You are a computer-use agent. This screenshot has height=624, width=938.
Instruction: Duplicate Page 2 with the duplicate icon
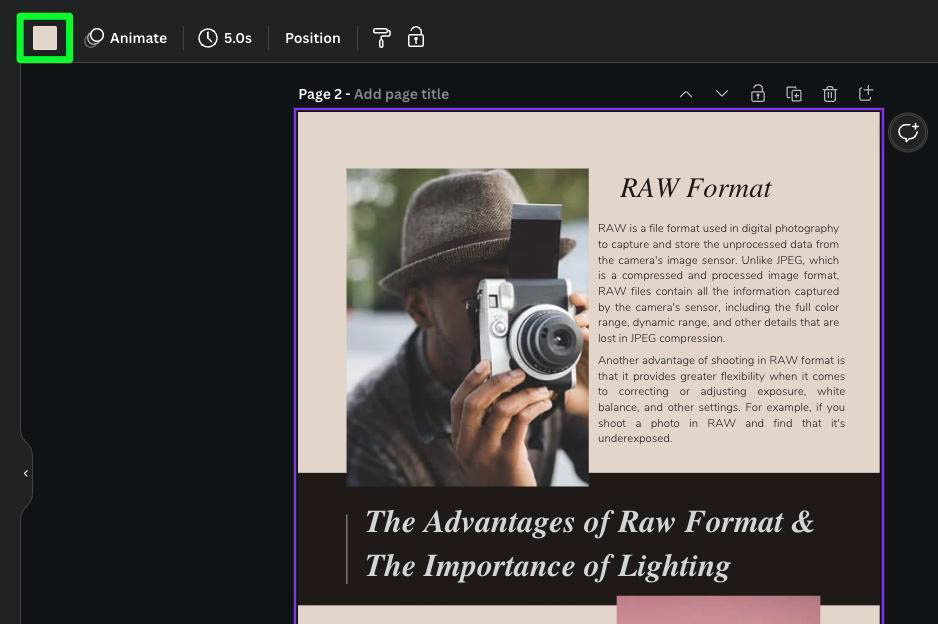(x=794, y=94)
